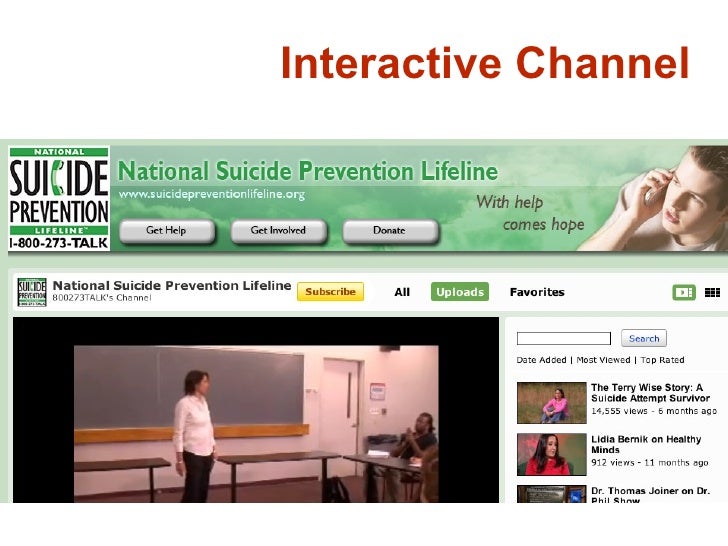This screenshot has height=546, width=728.
Task: Click channel name National Suicide Prevention Lifeline
Action: coord(172,286)
